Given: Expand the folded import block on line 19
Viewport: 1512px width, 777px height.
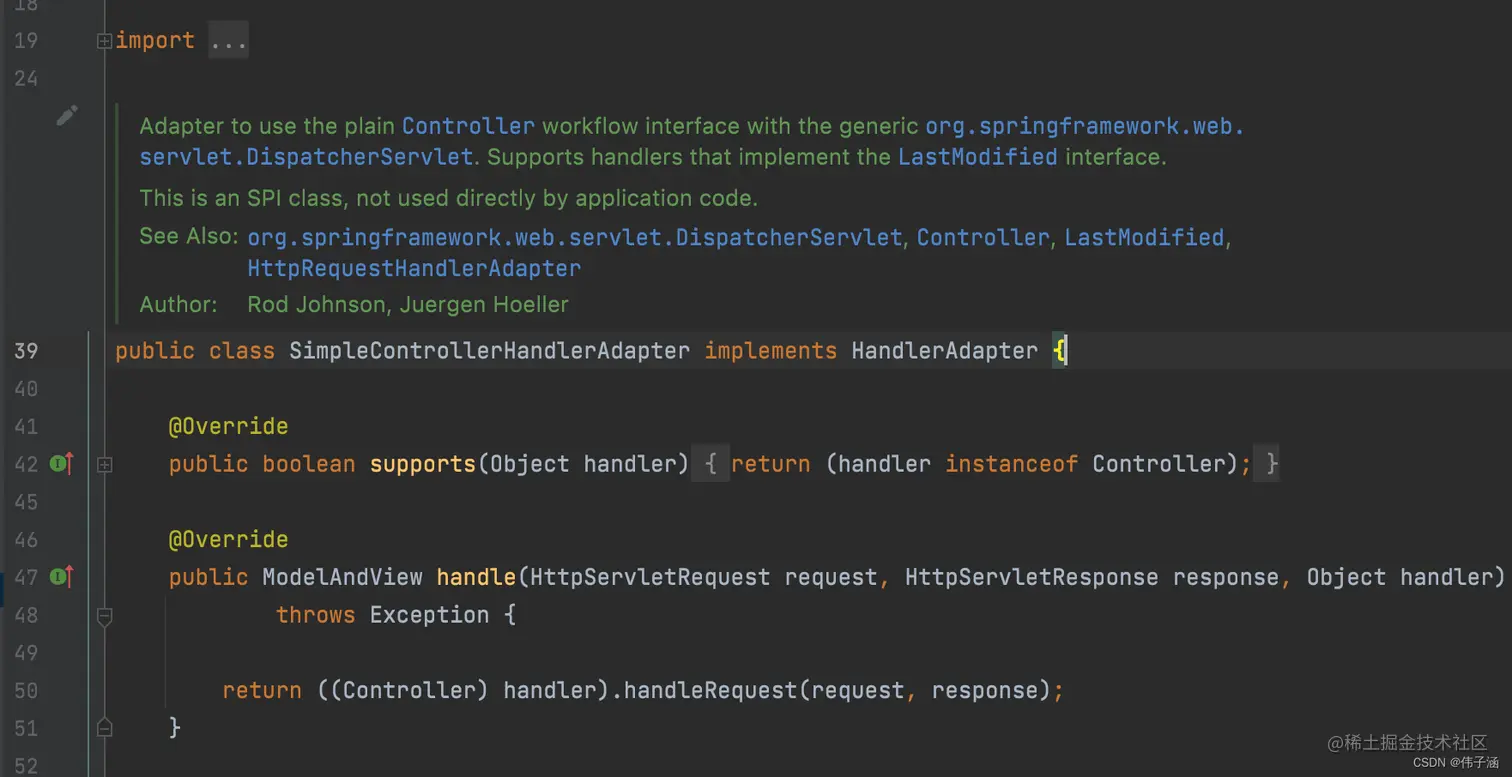Looking at the screenshot, I should pos(104,41).
